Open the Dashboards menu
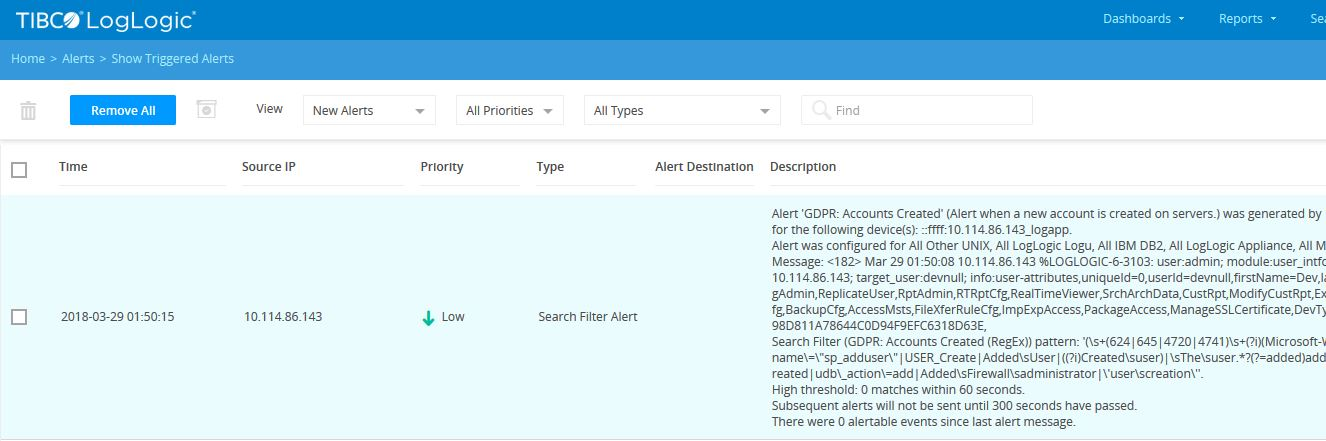1326x441 pixels. 1143,18
